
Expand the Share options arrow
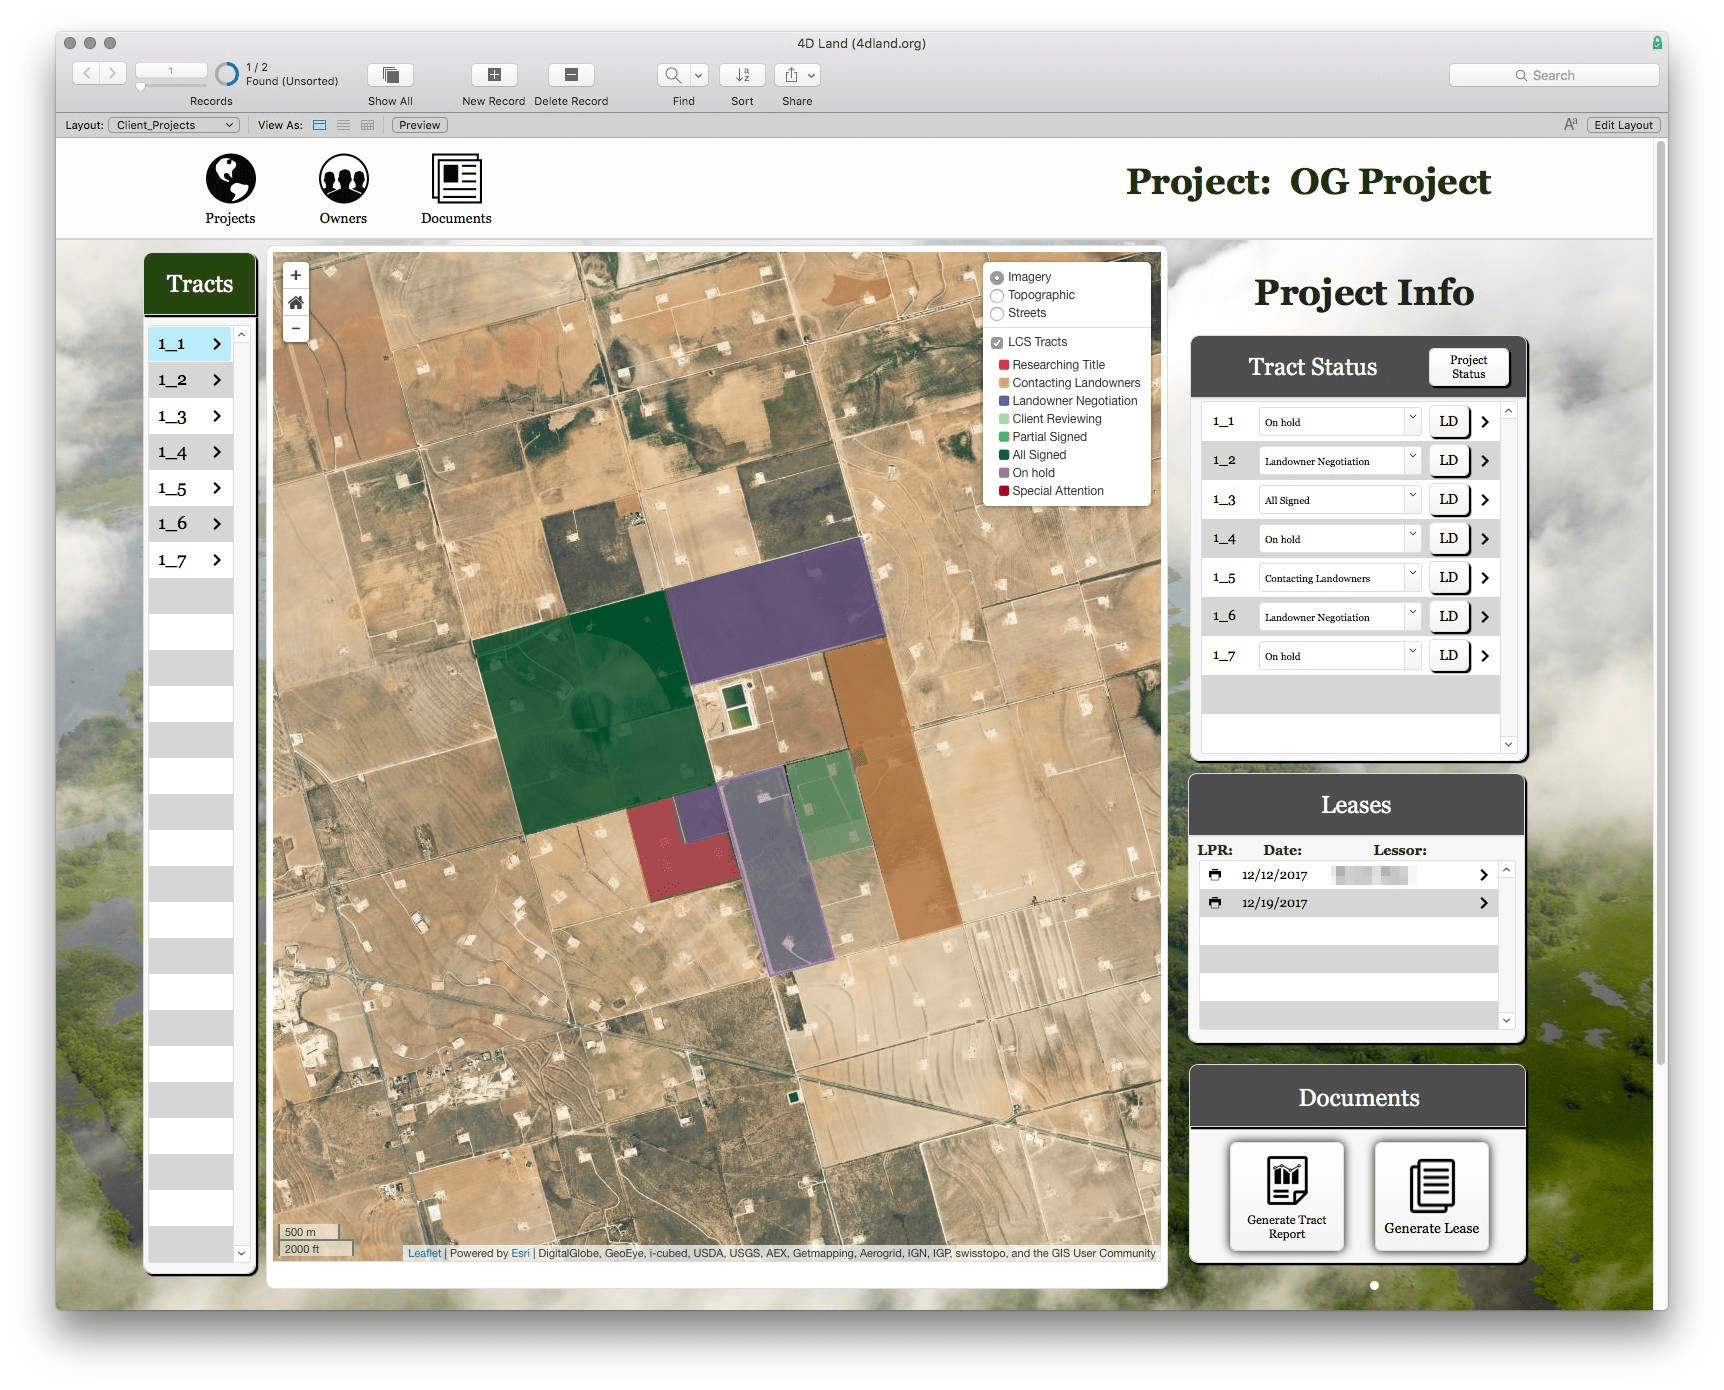[x=812, y=75]
